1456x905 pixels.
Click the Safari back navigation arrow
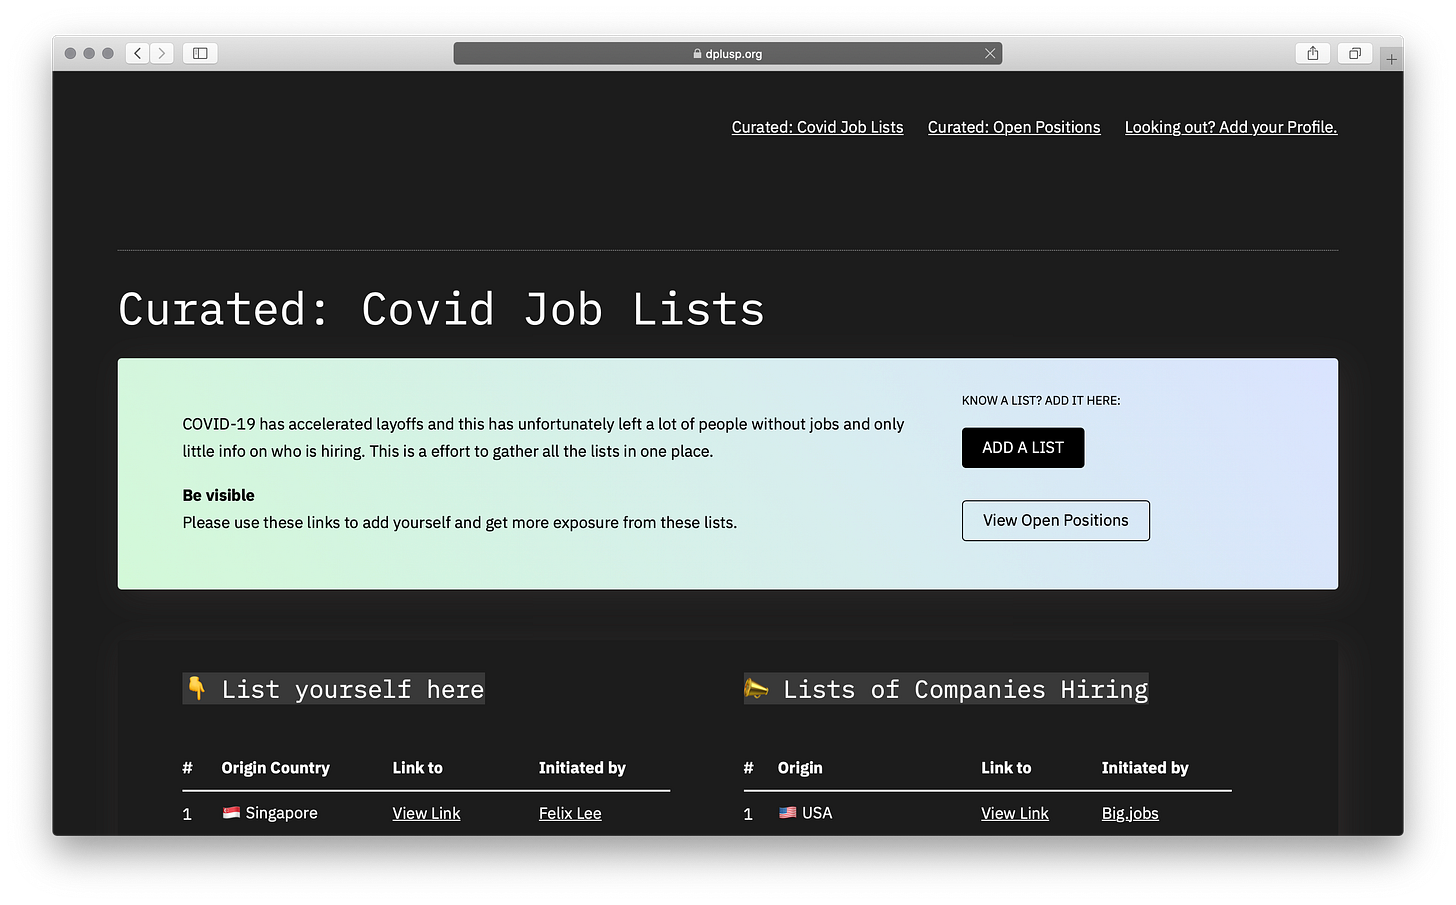click(x=138, y=53)
